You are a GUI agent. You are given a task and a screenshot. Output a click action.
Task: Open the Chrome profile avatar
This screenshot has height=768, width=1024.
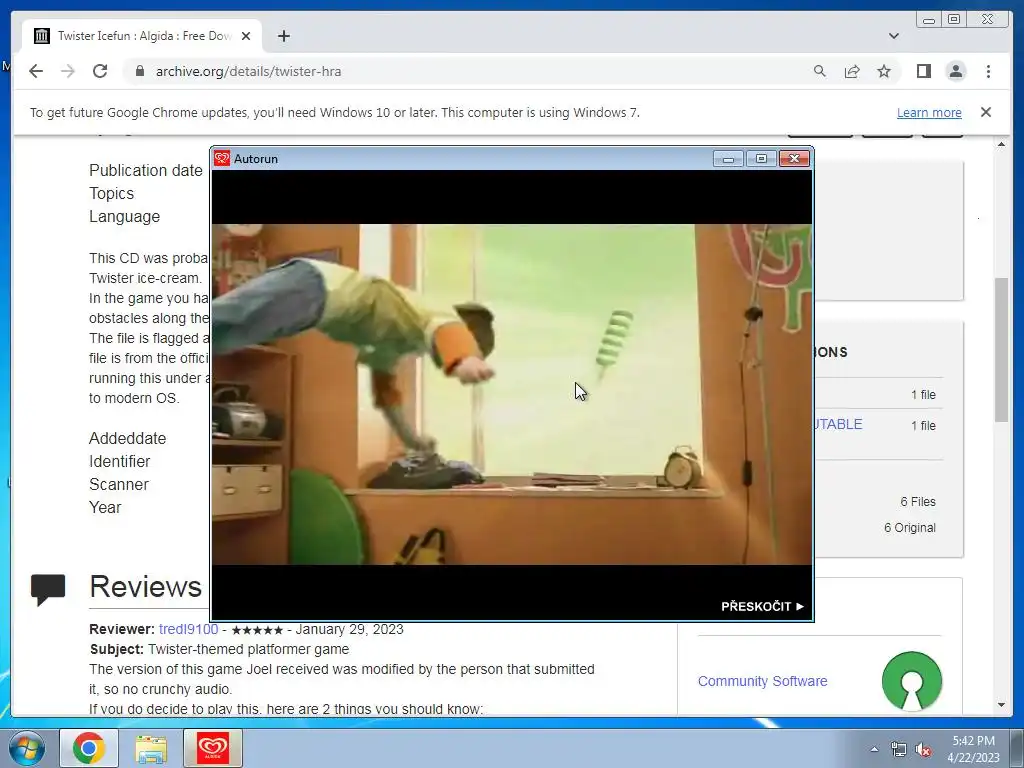coord(956,71)
